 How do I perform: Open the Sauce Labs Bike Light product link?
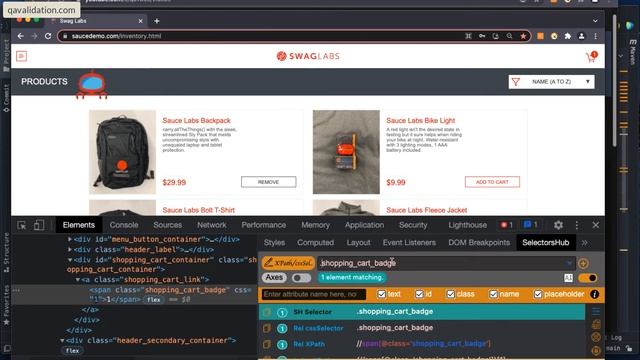click(x=420, y=121)
